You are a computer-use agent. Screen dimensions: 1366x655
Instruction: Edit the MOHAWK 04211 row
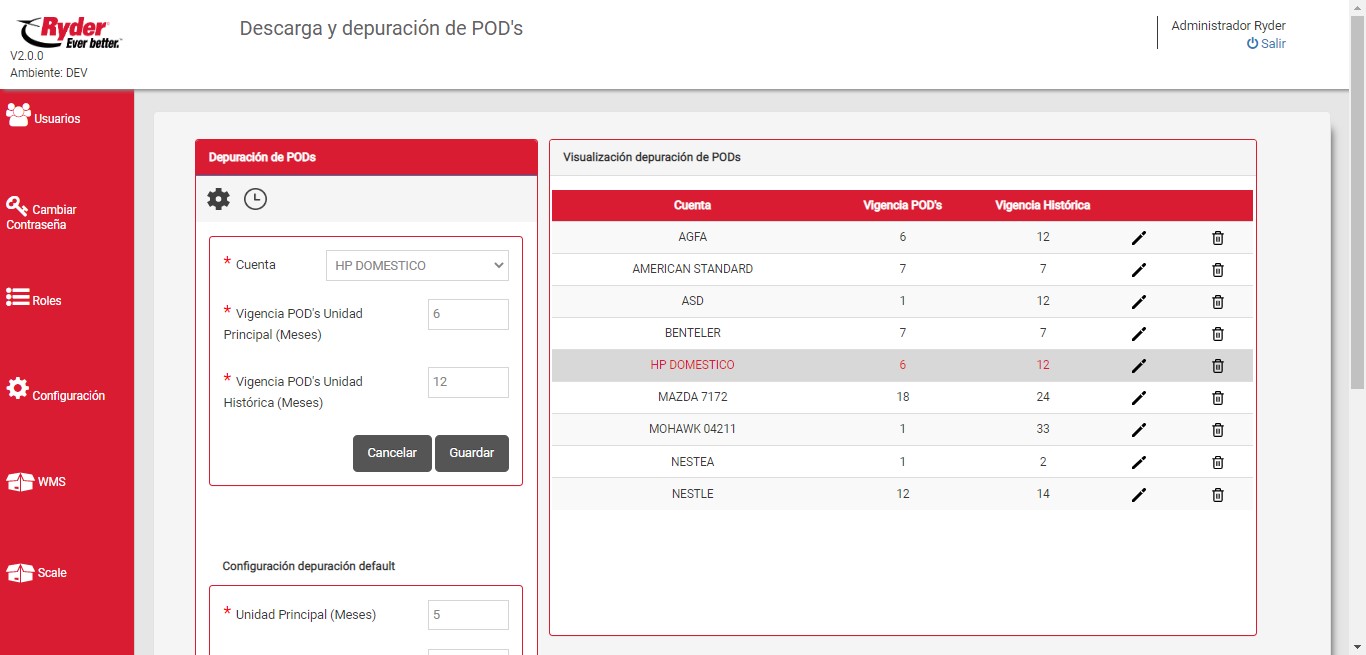tap(1138, 430)
